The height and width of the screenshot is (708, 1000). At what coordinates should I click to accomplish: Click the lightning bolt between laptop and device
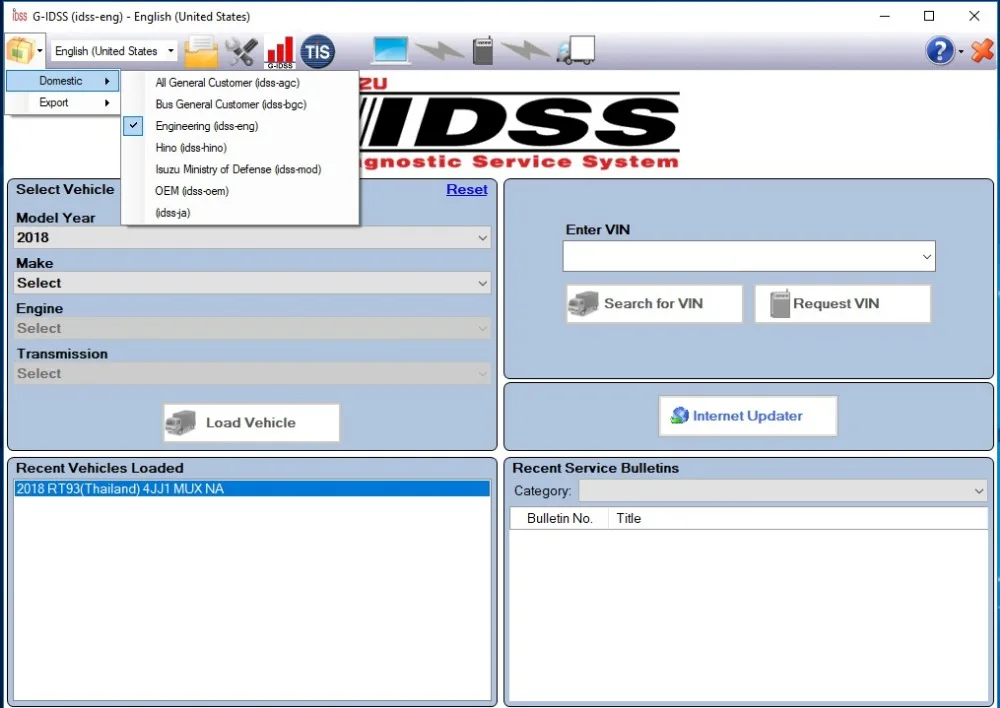441,50
